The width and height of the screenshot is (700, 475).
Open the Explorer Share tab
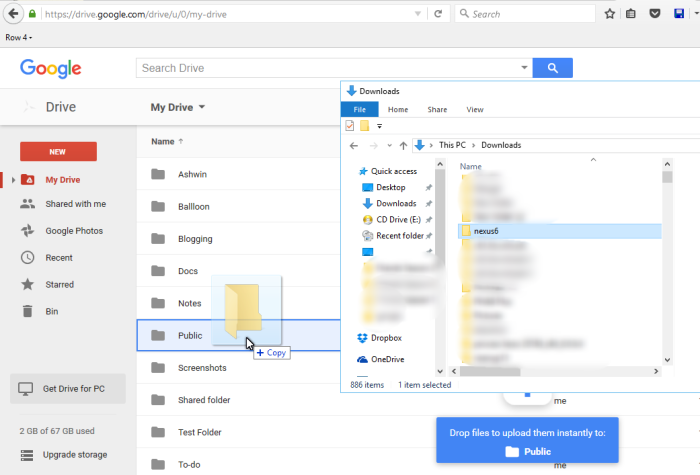tap(437, 109)
